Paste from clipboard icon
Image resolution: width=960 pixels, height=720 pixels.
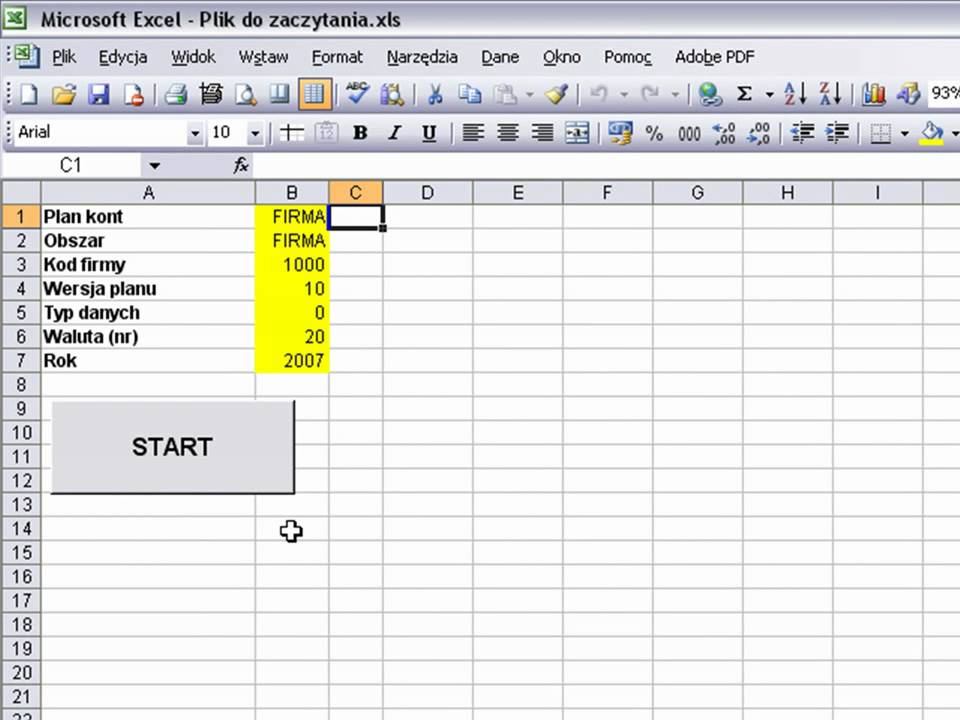click(x=505, y=94)
